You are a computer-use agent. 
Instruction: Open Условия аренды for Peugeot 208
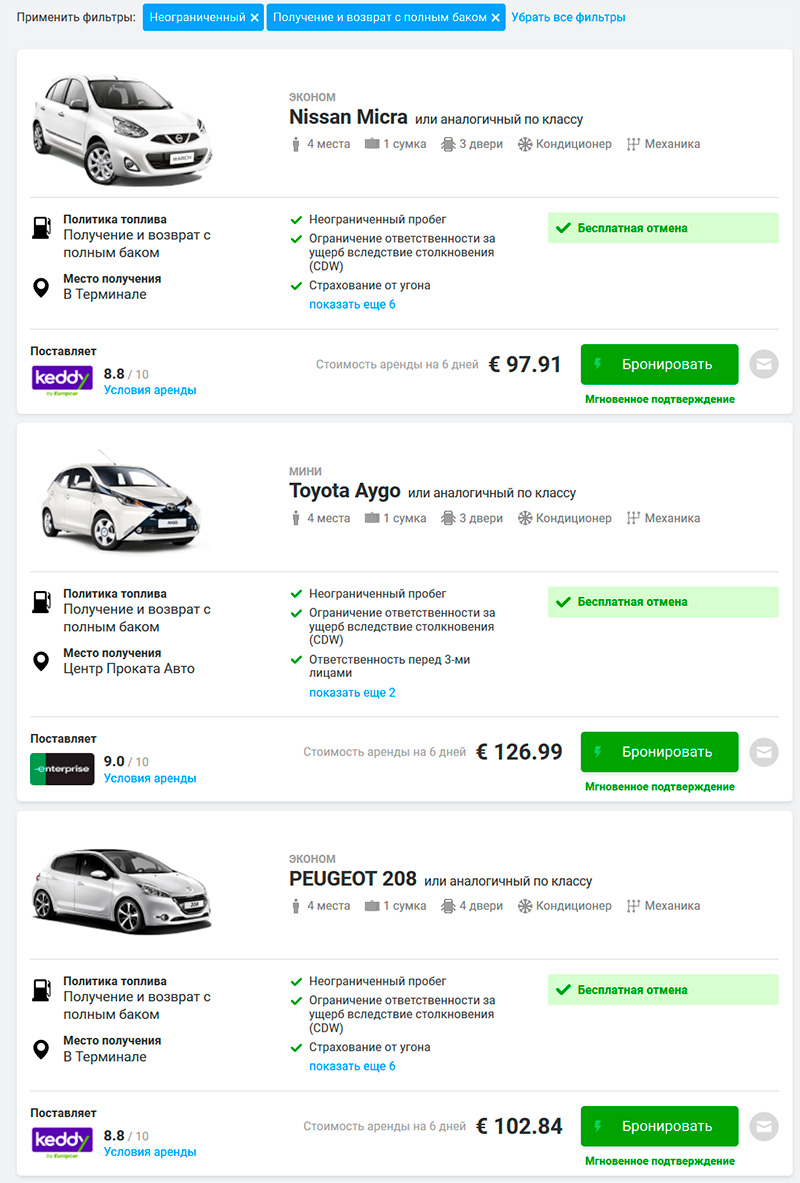[x=150, y=1152]
